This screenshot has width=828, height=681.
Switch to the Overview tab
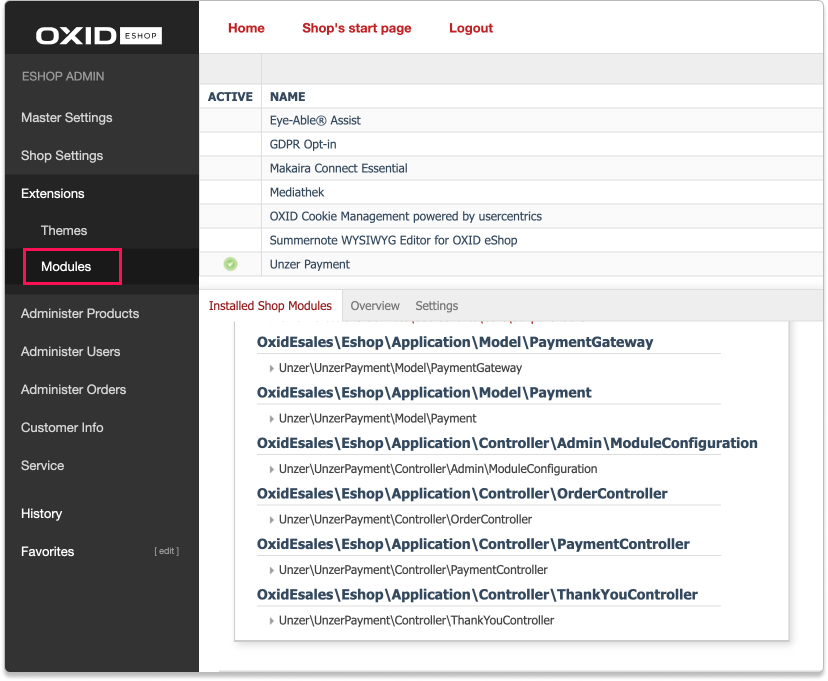375,305
